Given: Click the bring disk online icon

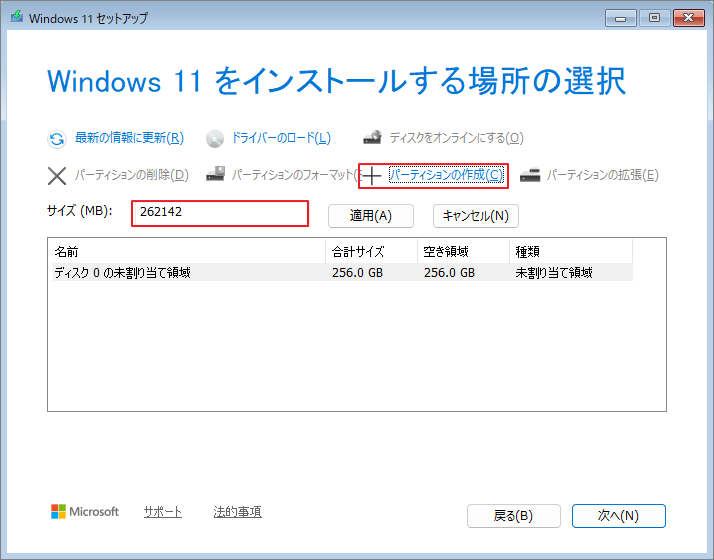Looking at the screenshot, I should [372, 137].
